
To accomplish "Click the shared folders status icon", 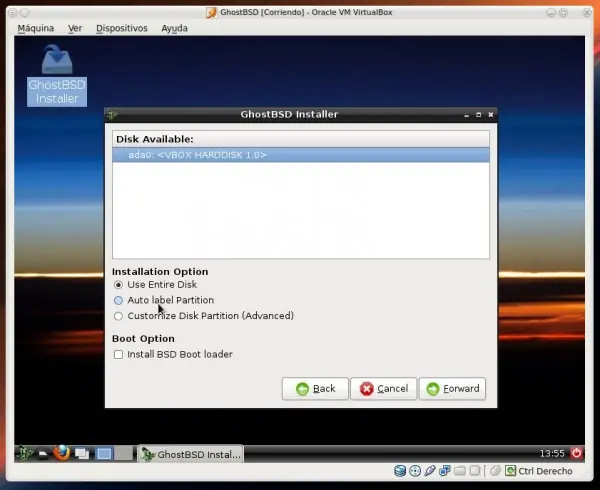I will (x=460, y=471).
